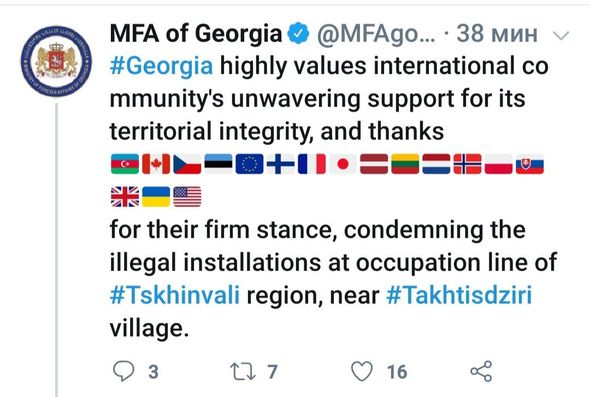Retweet this post using the retweet icon

tap(243, 371)
